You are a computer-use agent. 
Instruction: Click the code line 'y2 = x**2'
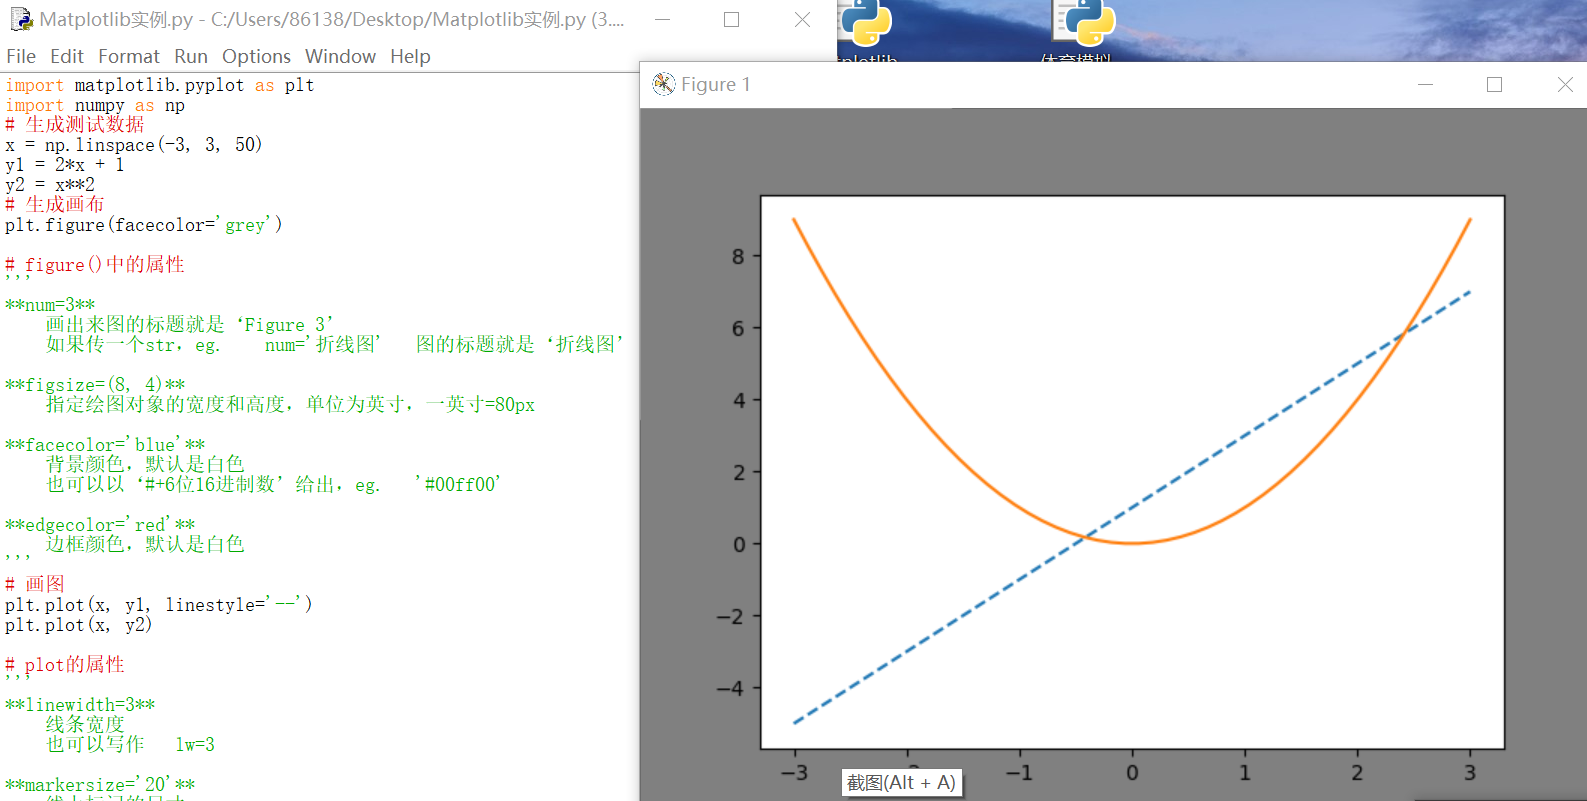click(50, 185)
